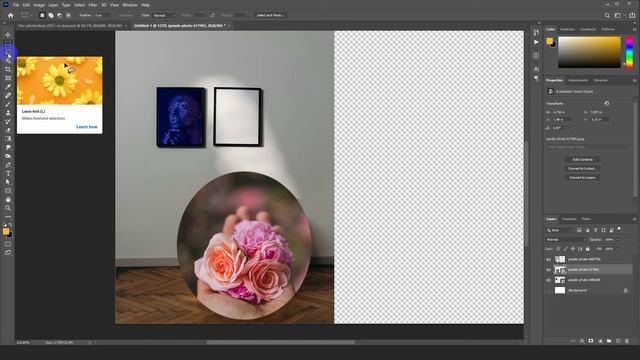Toggle Background layer visibility box
Screen dimensions: 640x360
click(549, 291)
